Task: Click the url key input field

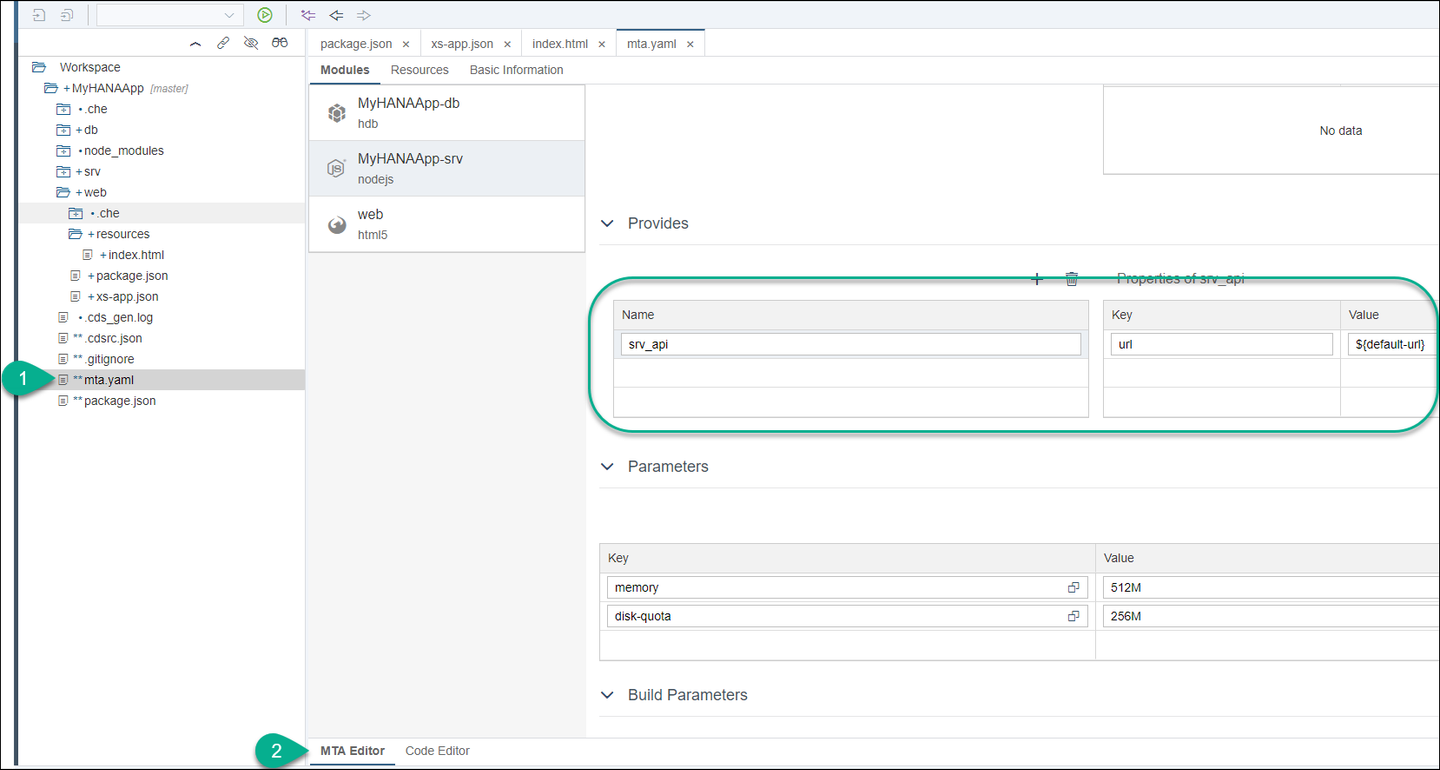Action: point(1222,344)
